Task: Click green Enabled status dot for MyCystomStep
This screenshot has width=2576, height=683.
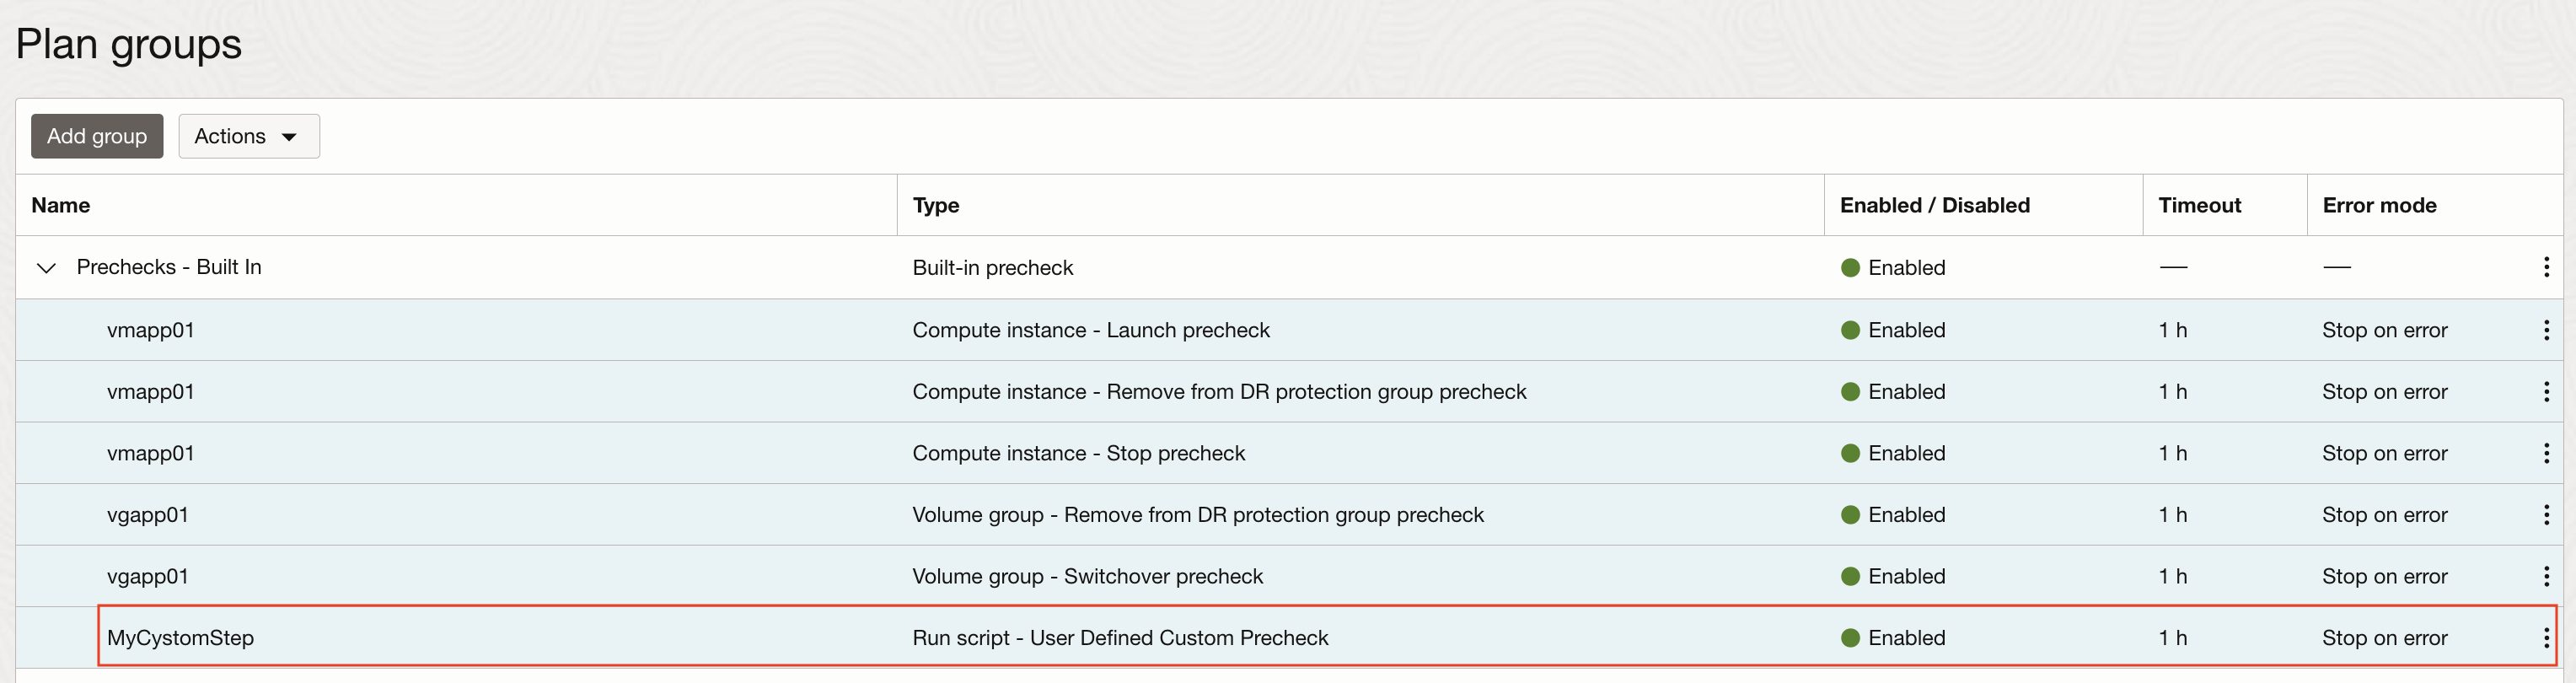Action: click(x=1850, y=638)
